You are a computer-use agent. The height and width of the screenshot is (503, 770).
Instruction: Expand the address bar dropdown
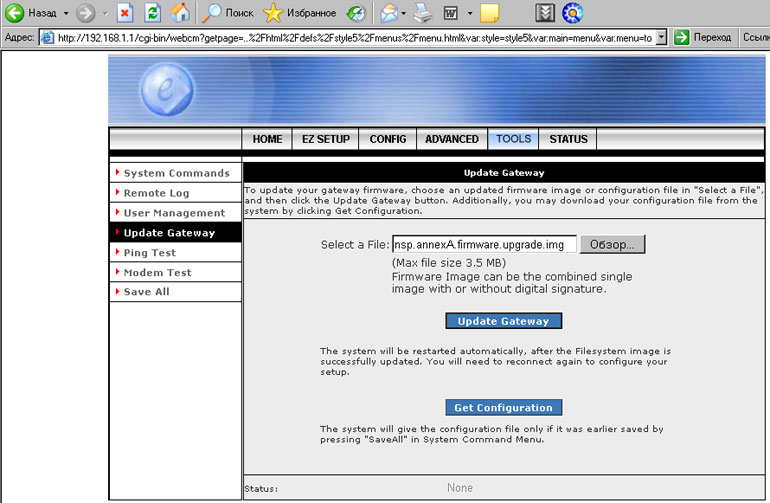[661, 37]
